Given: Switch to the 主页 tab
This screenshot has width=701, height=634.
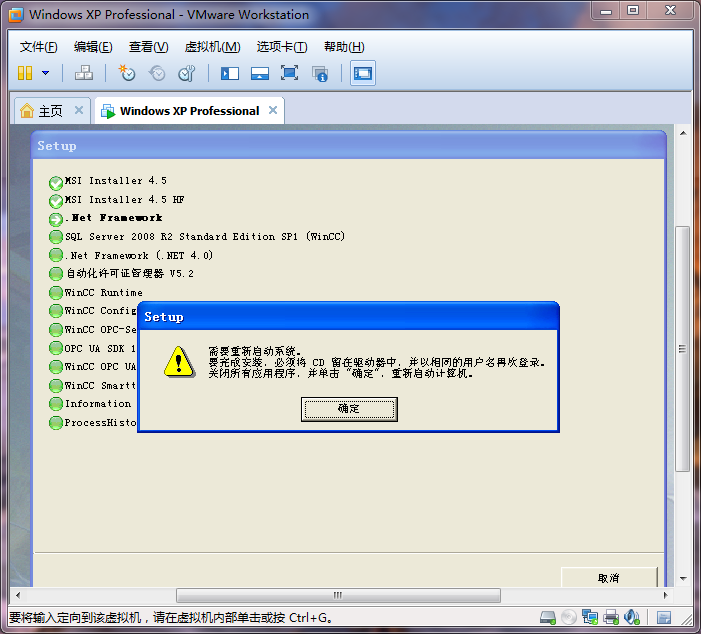Looking at the screenshot, I should pos(51,111).
